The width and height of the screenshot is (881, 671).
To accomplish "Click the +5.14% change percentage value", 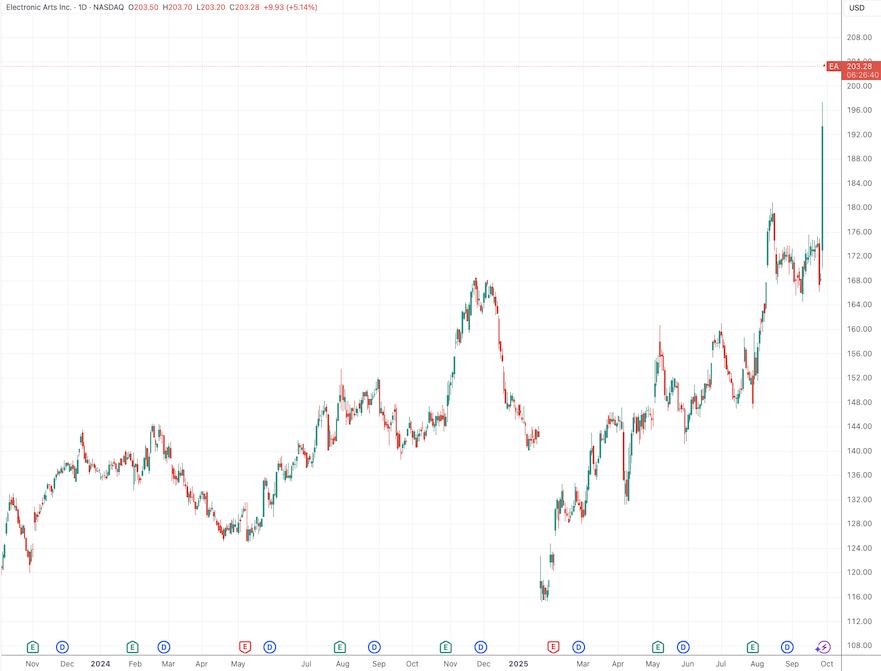I will coord(300,7).
